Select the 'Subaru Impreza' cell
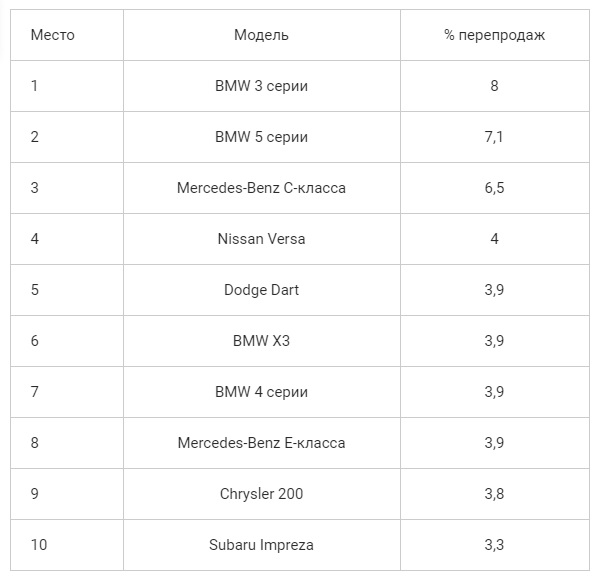Viewport: 604px width, 581px height. click(x=261, y=545)
